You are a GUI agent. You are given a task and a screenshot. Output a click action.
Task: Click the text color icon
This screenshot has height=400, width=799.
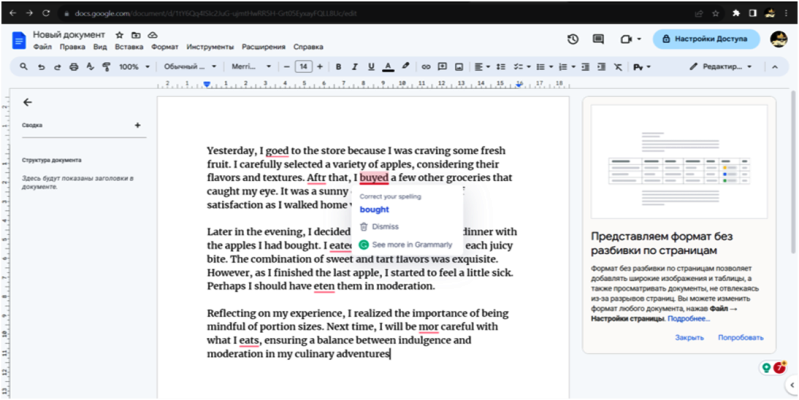tap(388, 67)
